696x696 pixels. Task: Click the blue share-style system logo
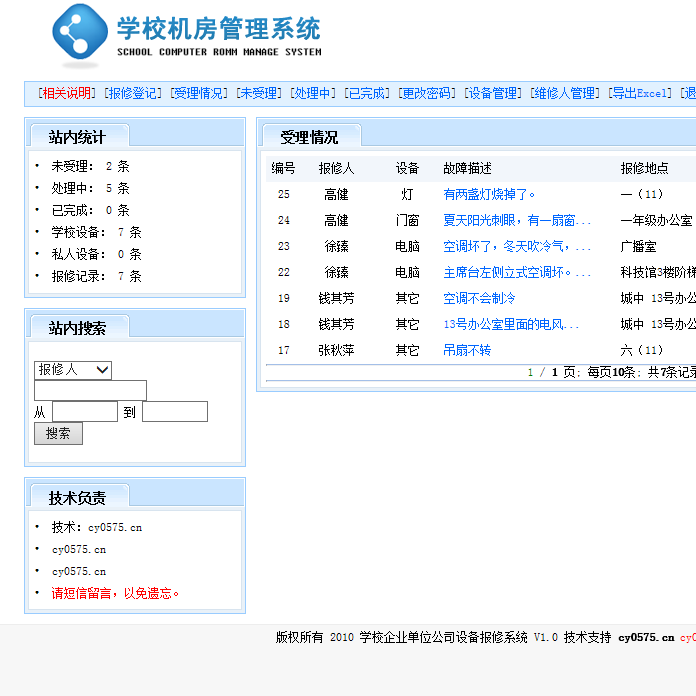80,32
